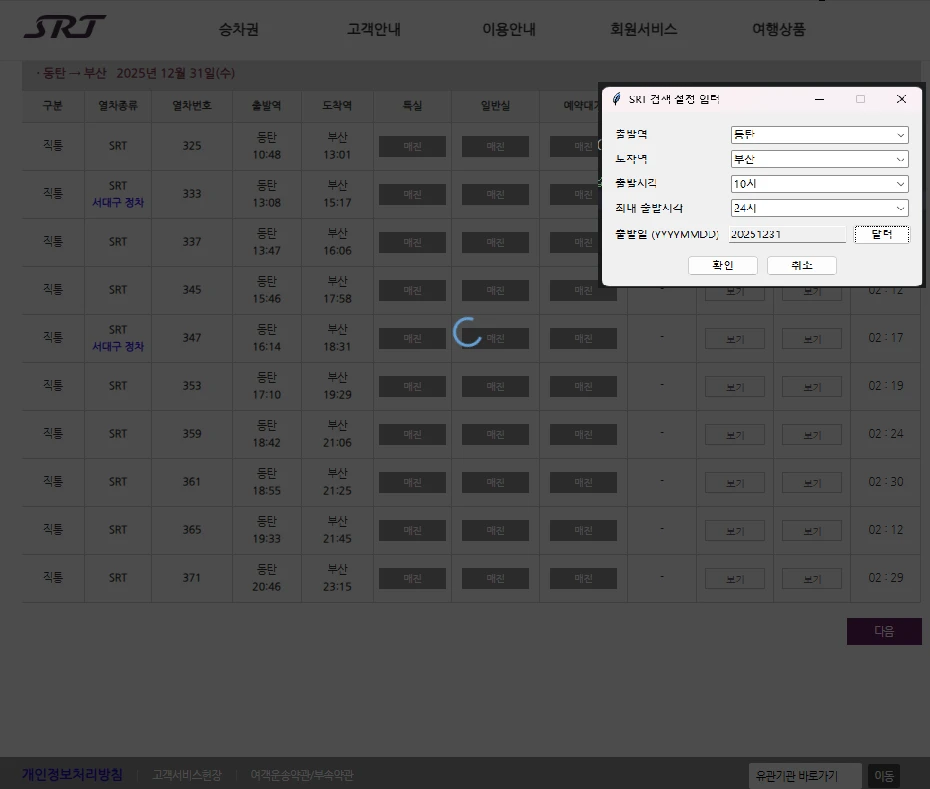Open the 출발역 combo box showing 동탄

819,135
